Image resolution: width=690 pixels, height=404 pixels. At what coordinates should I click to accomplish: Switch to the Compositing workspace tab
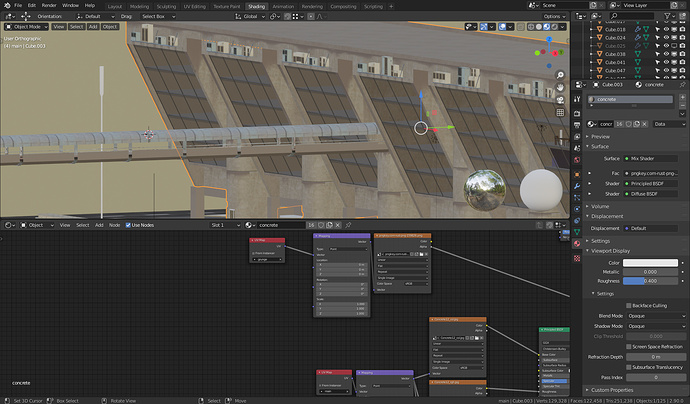point(343,6)
